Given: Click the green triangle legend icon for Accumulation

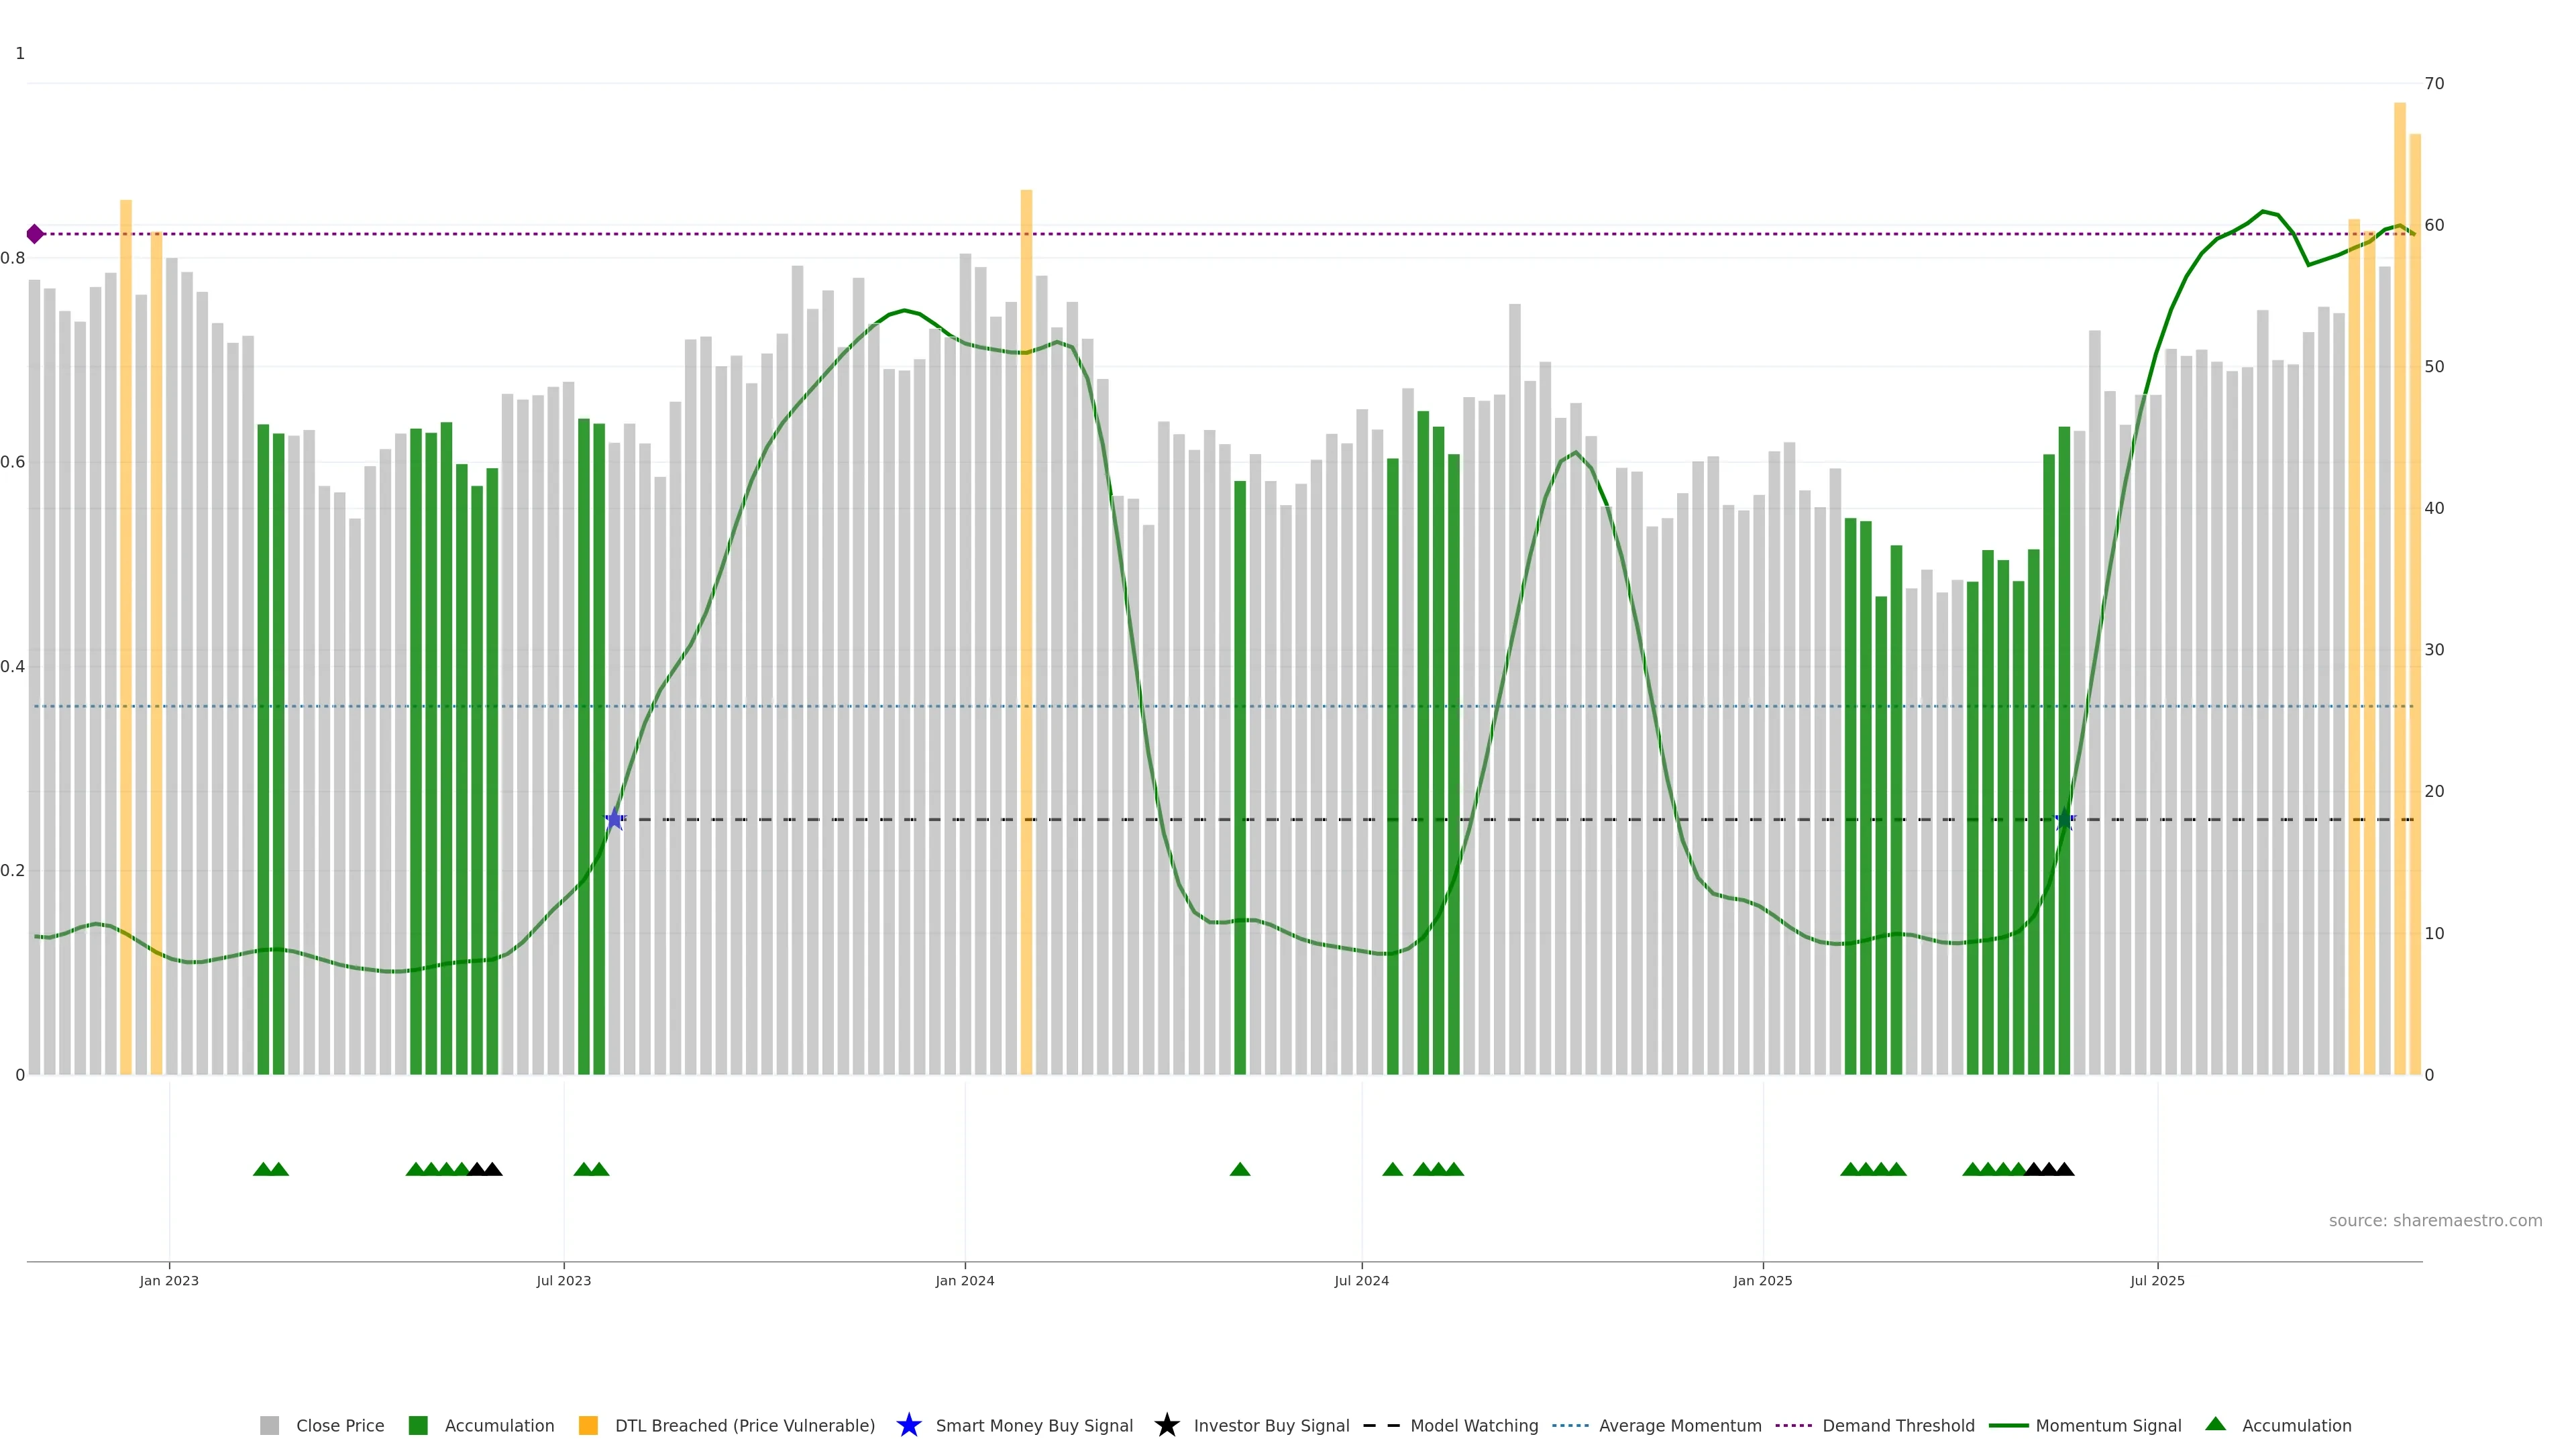Looking at the screenshot, I should [2215, 1424].
